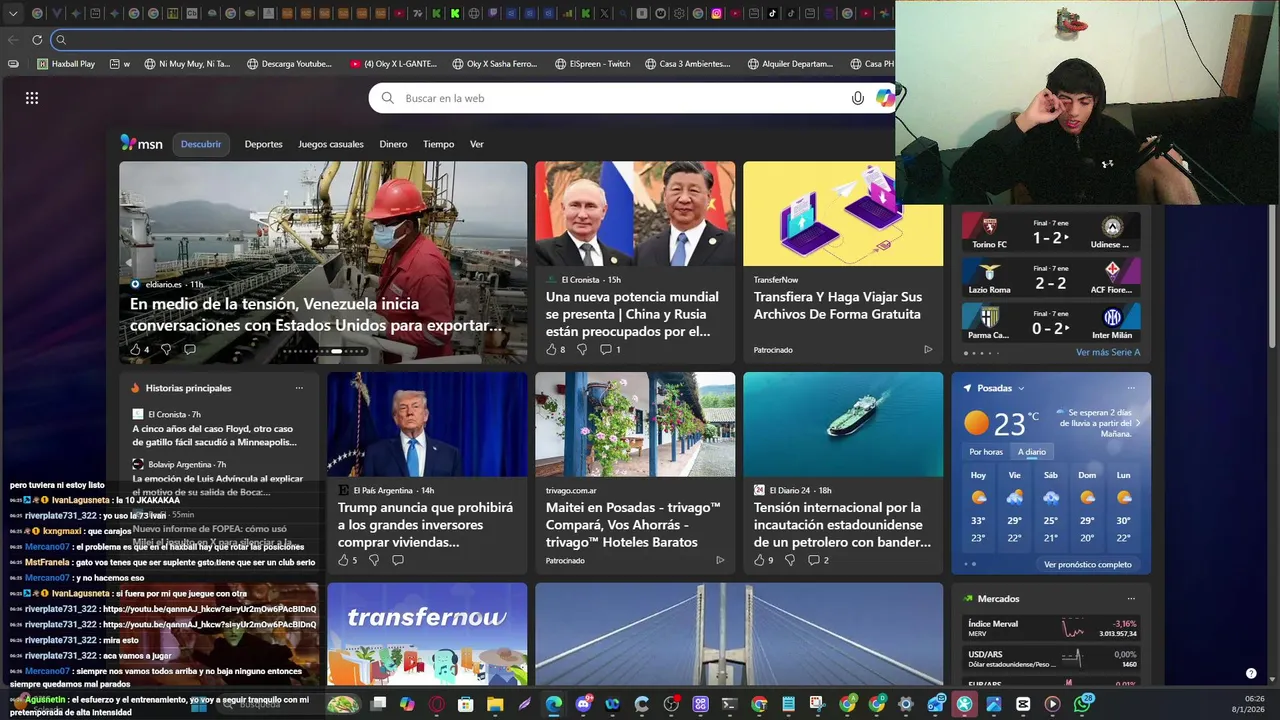Open the Ver tab

(477, 144)
